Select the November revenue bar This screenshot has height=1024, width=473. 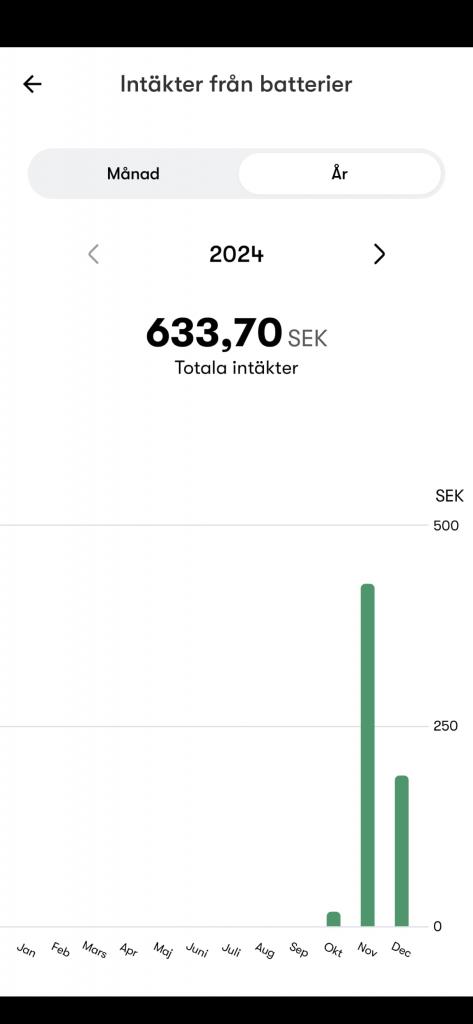(x=368, y=755)
